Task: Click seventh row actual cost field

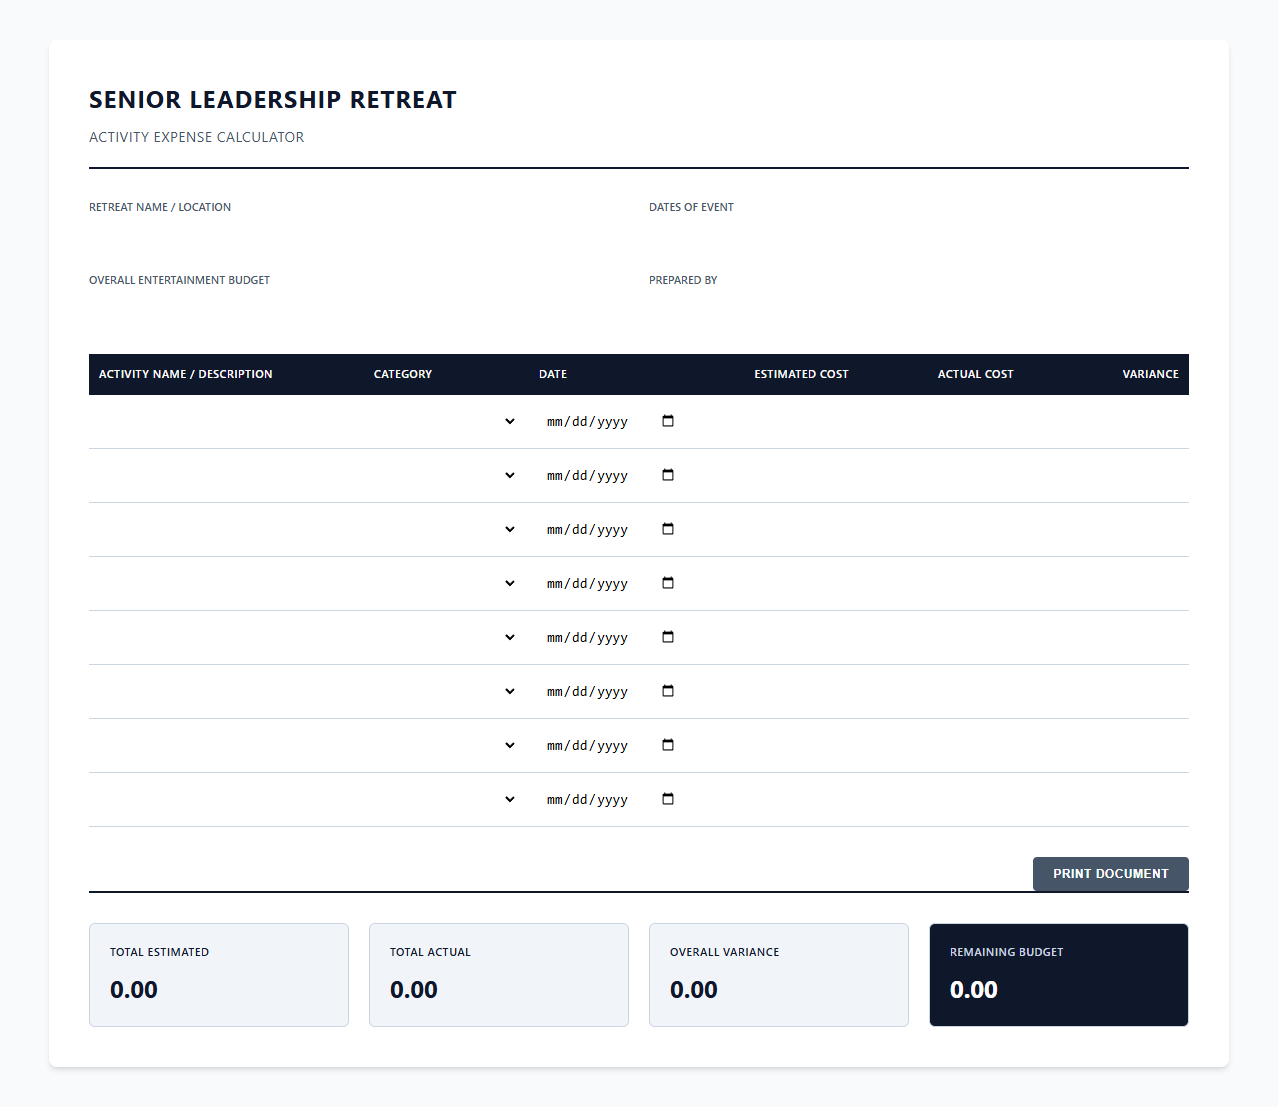Action: click(x=941, y=746)
